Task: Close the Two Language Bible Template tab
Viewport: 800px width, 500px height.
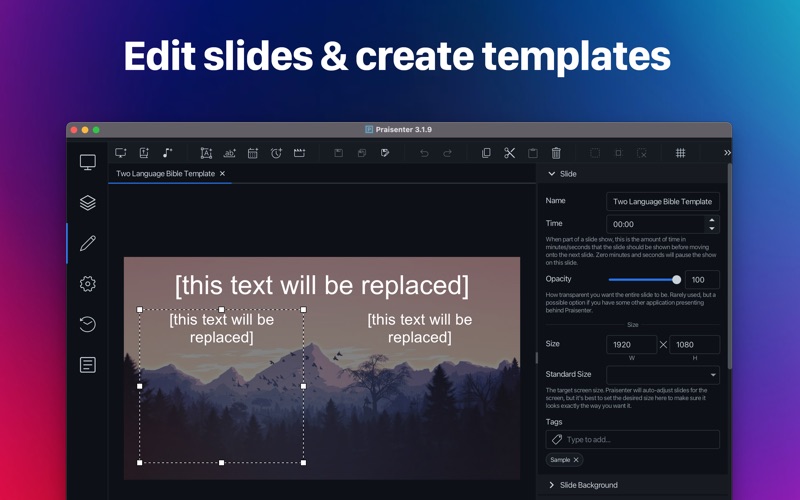Action: click(x=222, y=173)
